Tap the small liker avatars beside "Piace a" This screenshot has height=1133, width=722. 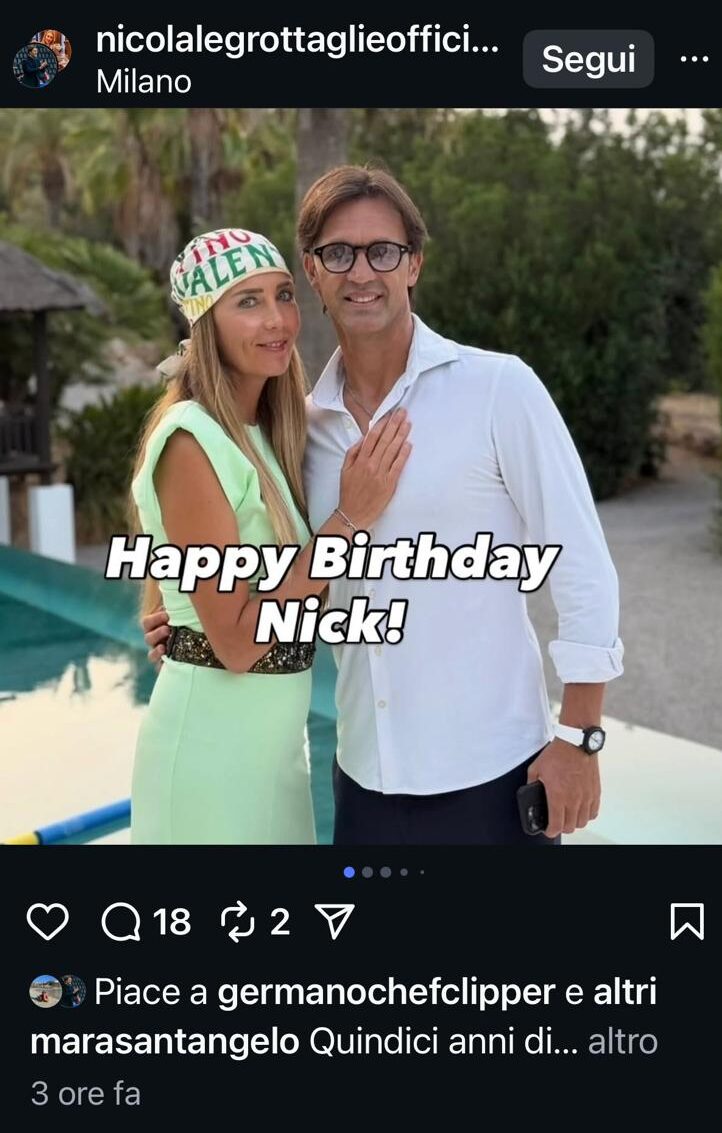(x=58, y=992)
